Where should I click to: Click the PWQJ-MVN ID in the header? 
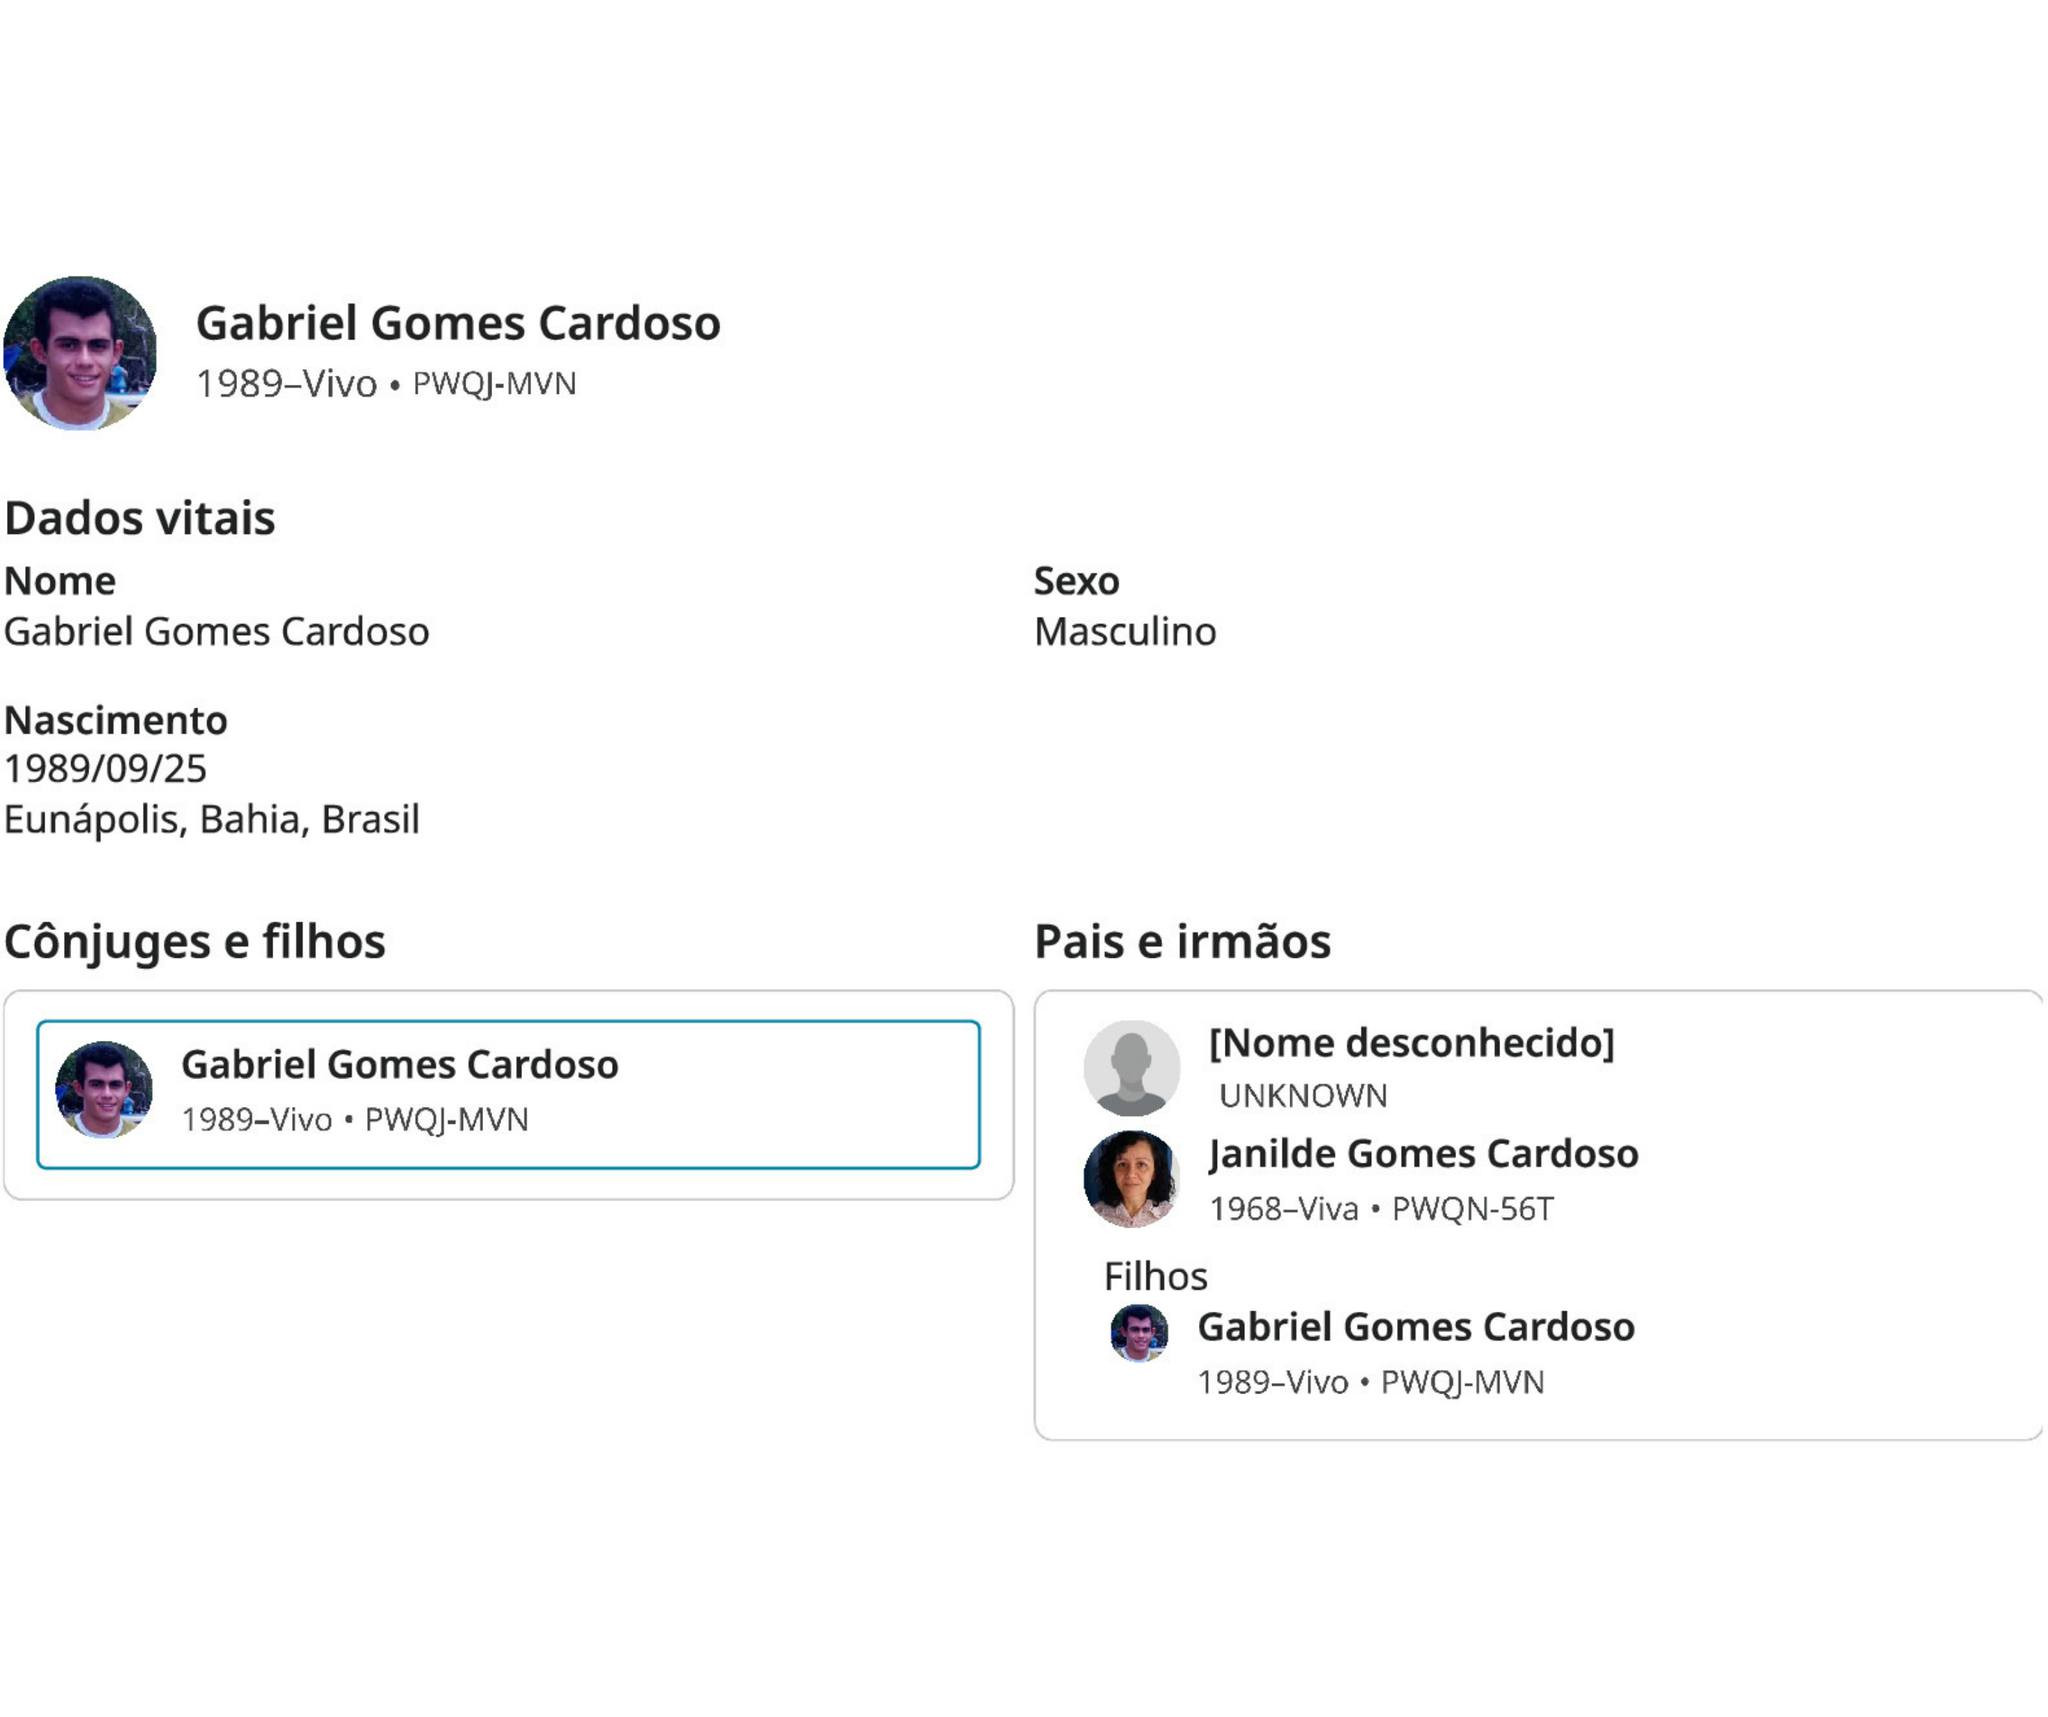(494, 384)
